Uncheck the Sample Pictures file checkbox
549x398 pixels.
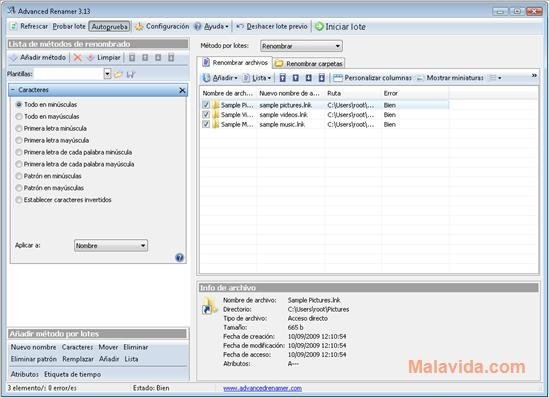coord(206,105)
